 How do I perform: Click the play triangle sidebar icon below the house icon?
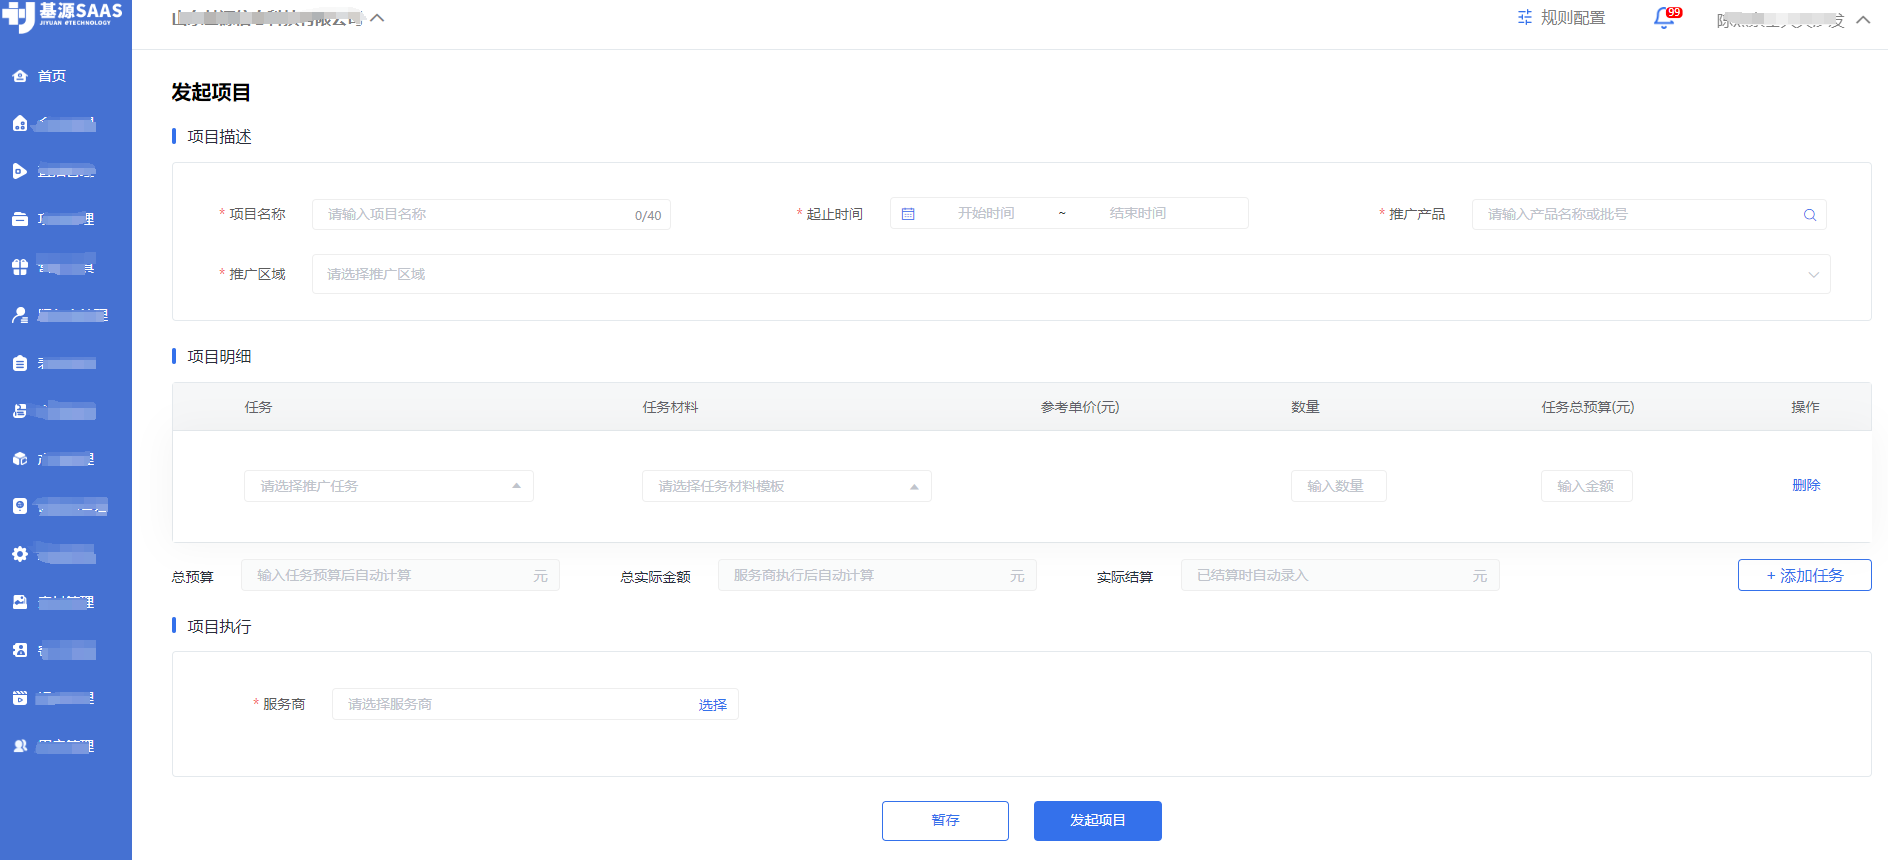click(x=20, y=171)
